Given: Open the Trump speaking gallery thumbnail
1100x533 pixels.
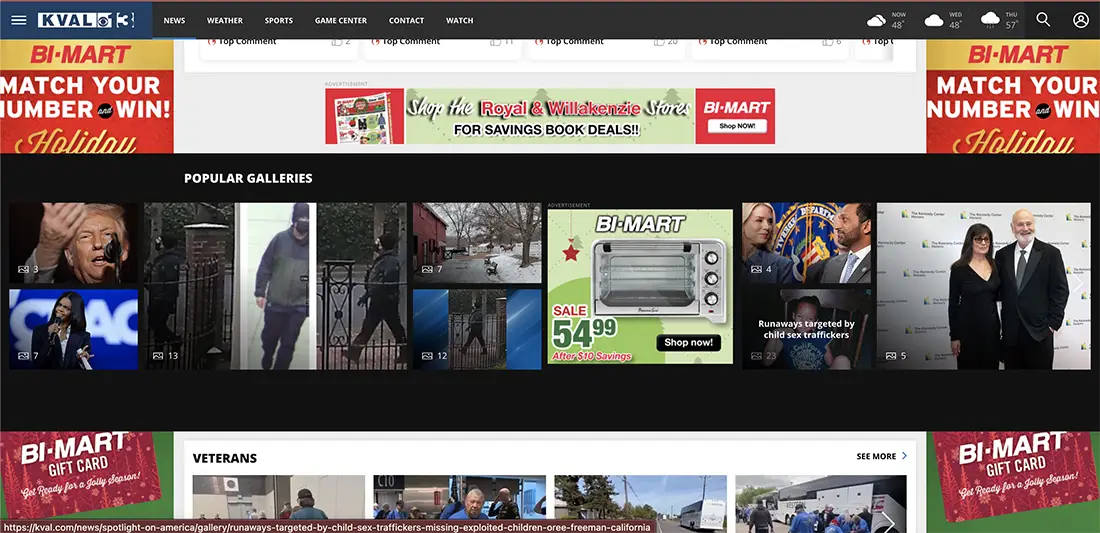Looking at the screenshot, I should [x=74, y=243].
